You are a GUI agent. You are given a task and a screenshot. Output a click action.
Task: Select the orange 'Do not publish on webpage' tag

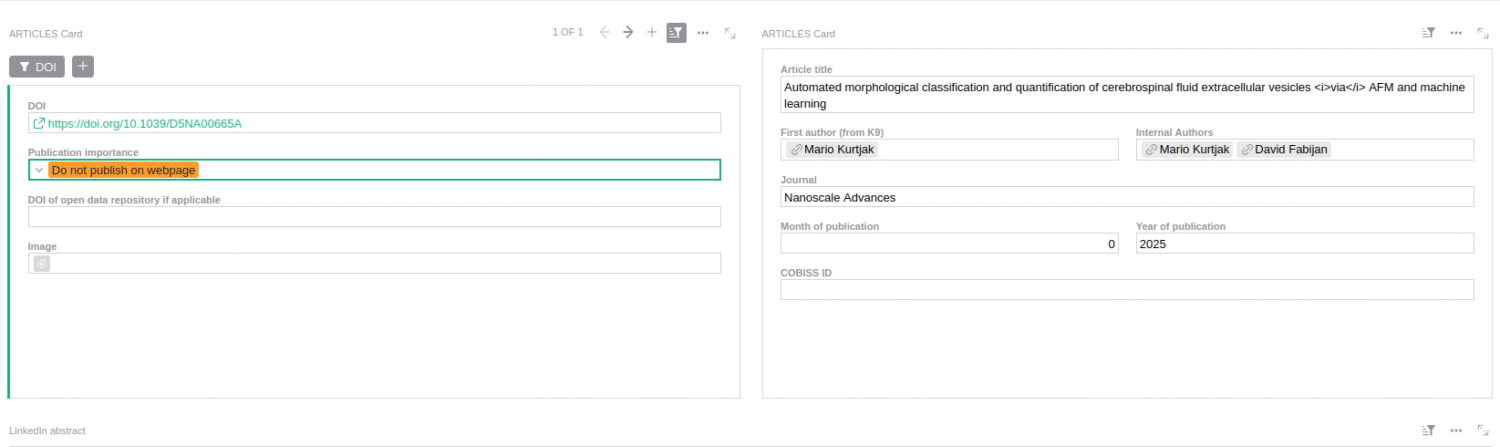tap(123, 170)
